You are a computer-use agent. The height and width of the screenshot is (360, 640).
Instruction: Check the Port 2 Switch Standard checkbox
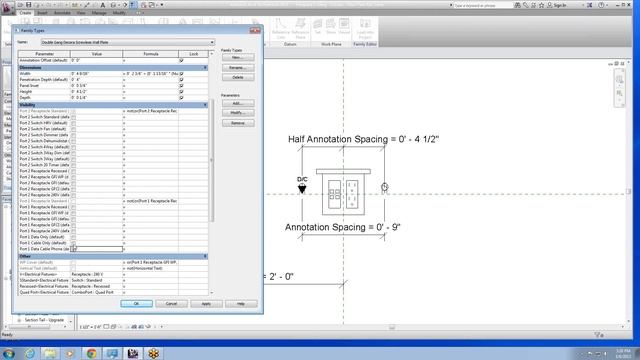[73, 117]
